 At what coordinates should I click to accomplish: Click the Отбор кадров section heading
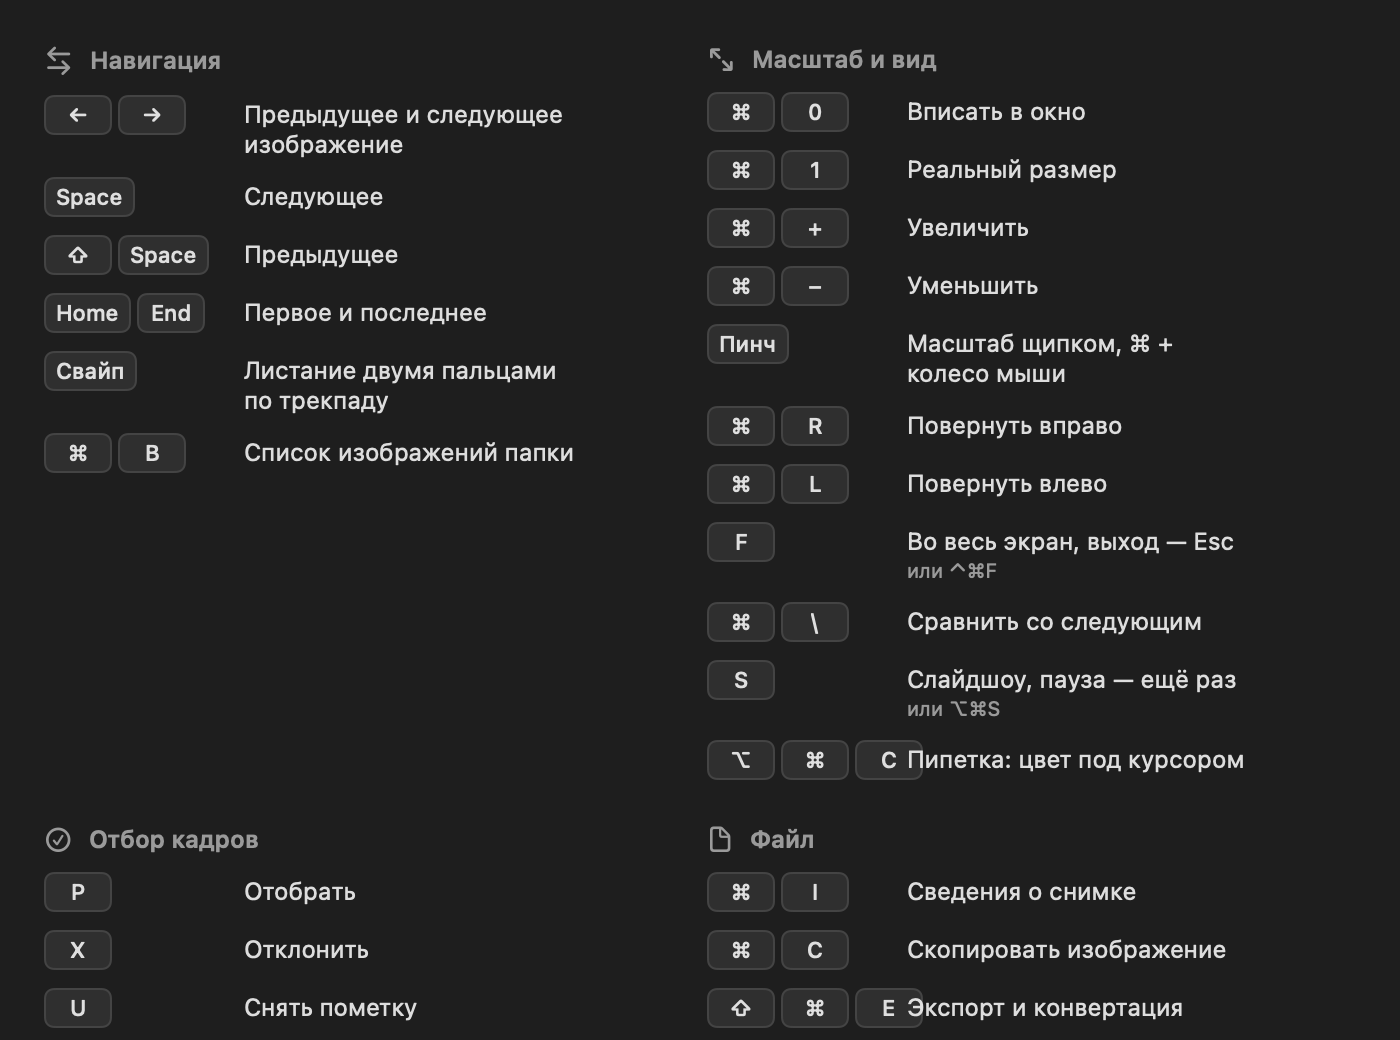(174, 840)
